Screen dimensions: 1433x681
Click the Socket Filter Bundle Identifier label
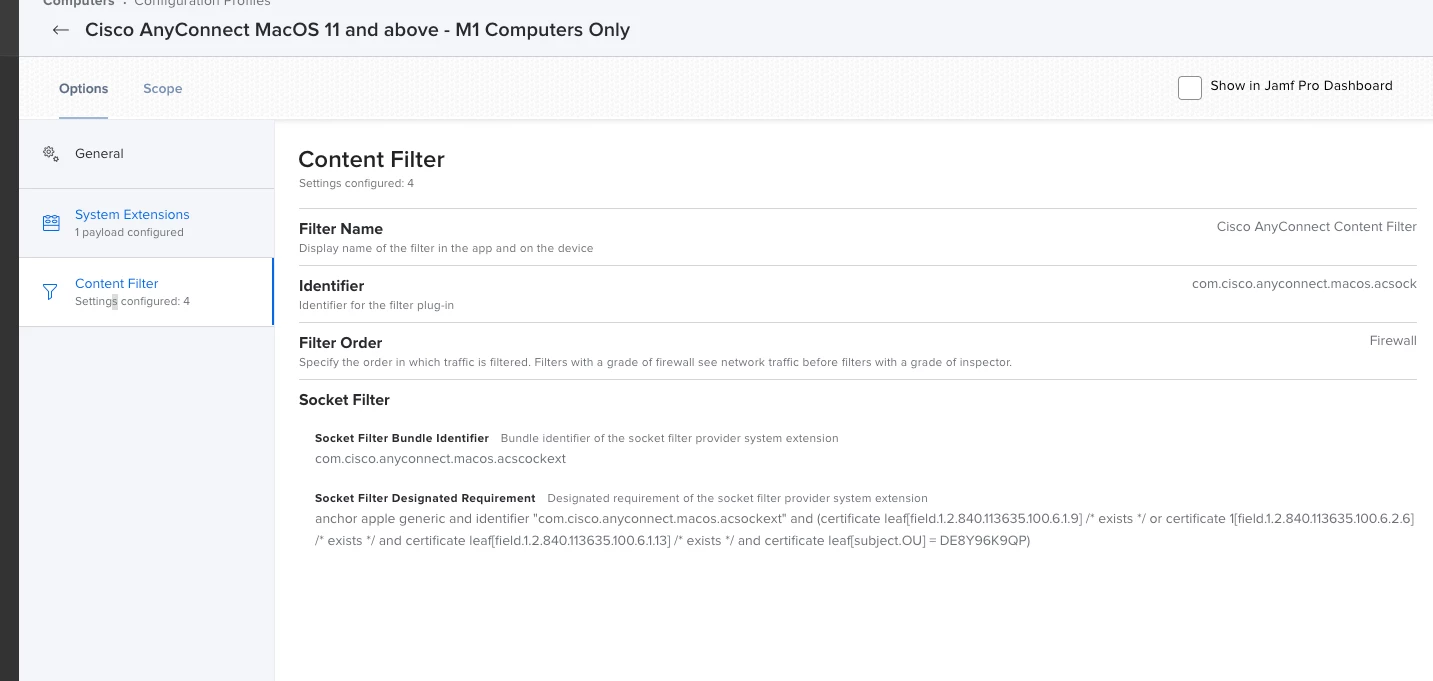tap(402, 438)
